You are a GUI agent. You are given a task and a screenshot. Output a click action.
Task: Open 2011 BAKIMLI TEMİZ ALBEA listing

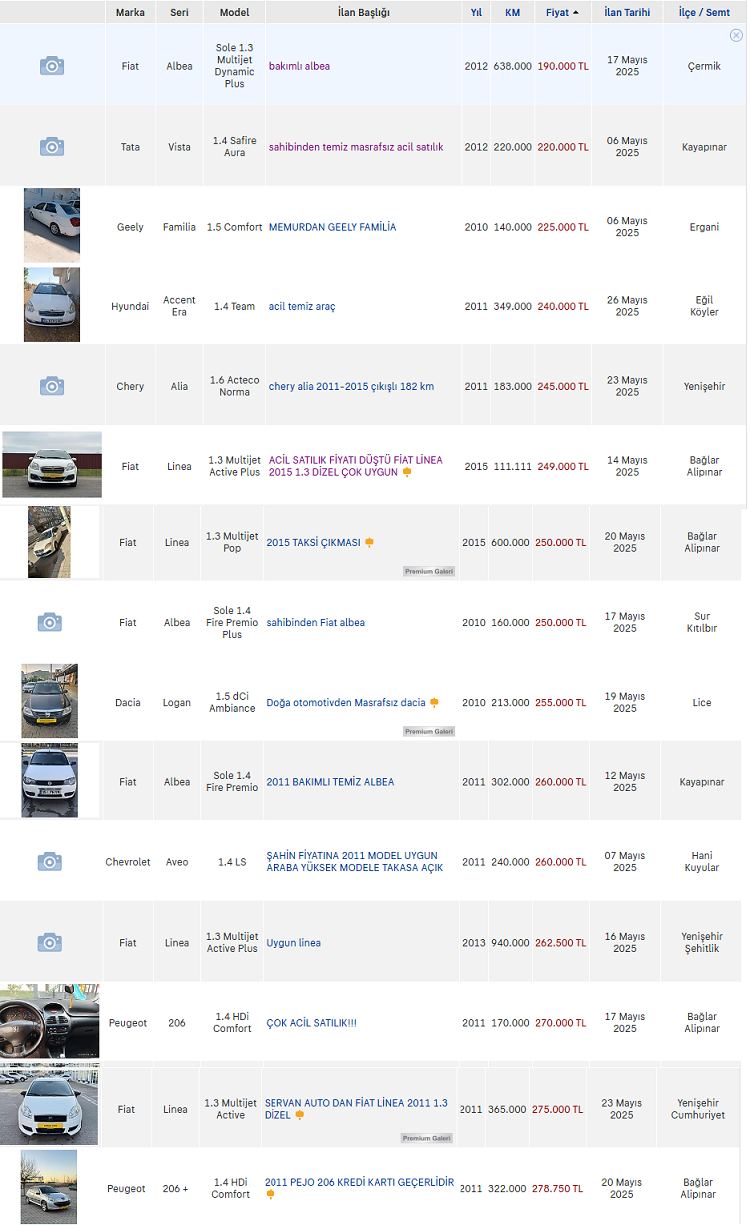tap(330, 782)
